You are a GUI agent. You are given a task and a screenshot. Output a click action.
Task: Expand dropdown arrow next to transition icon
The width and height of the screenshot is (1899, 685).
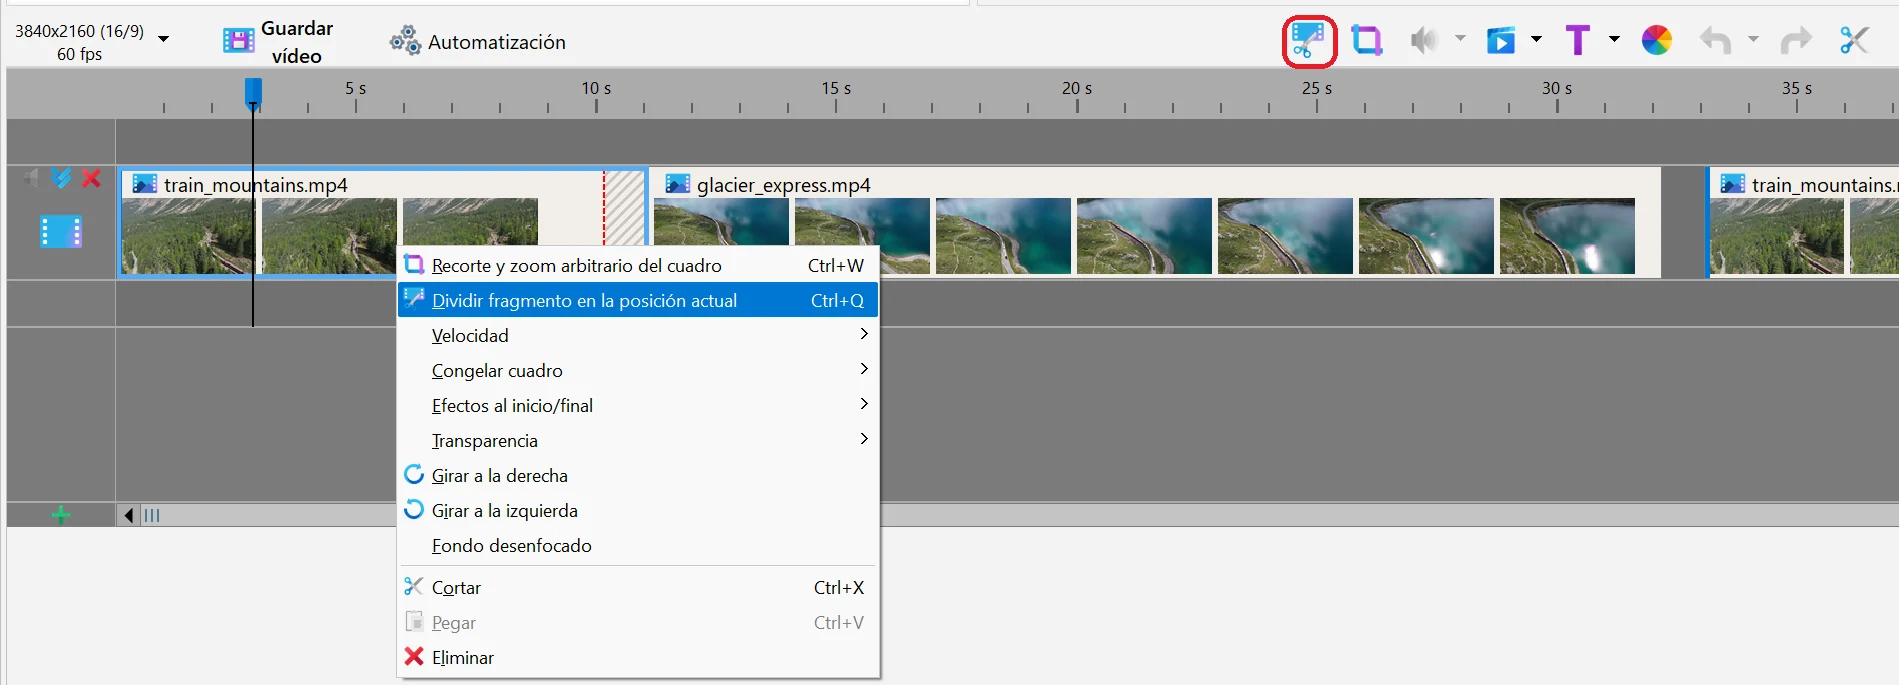click(1536, 39)
